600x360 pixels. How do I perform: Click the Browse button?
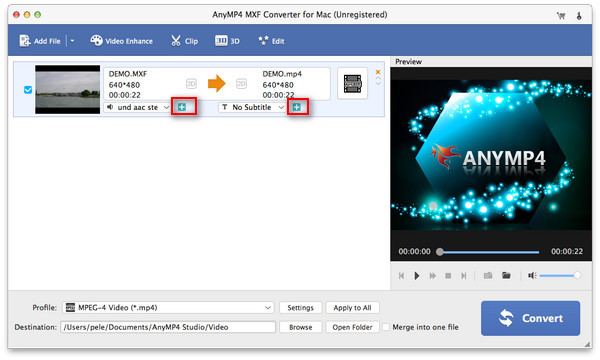(300, 327)
